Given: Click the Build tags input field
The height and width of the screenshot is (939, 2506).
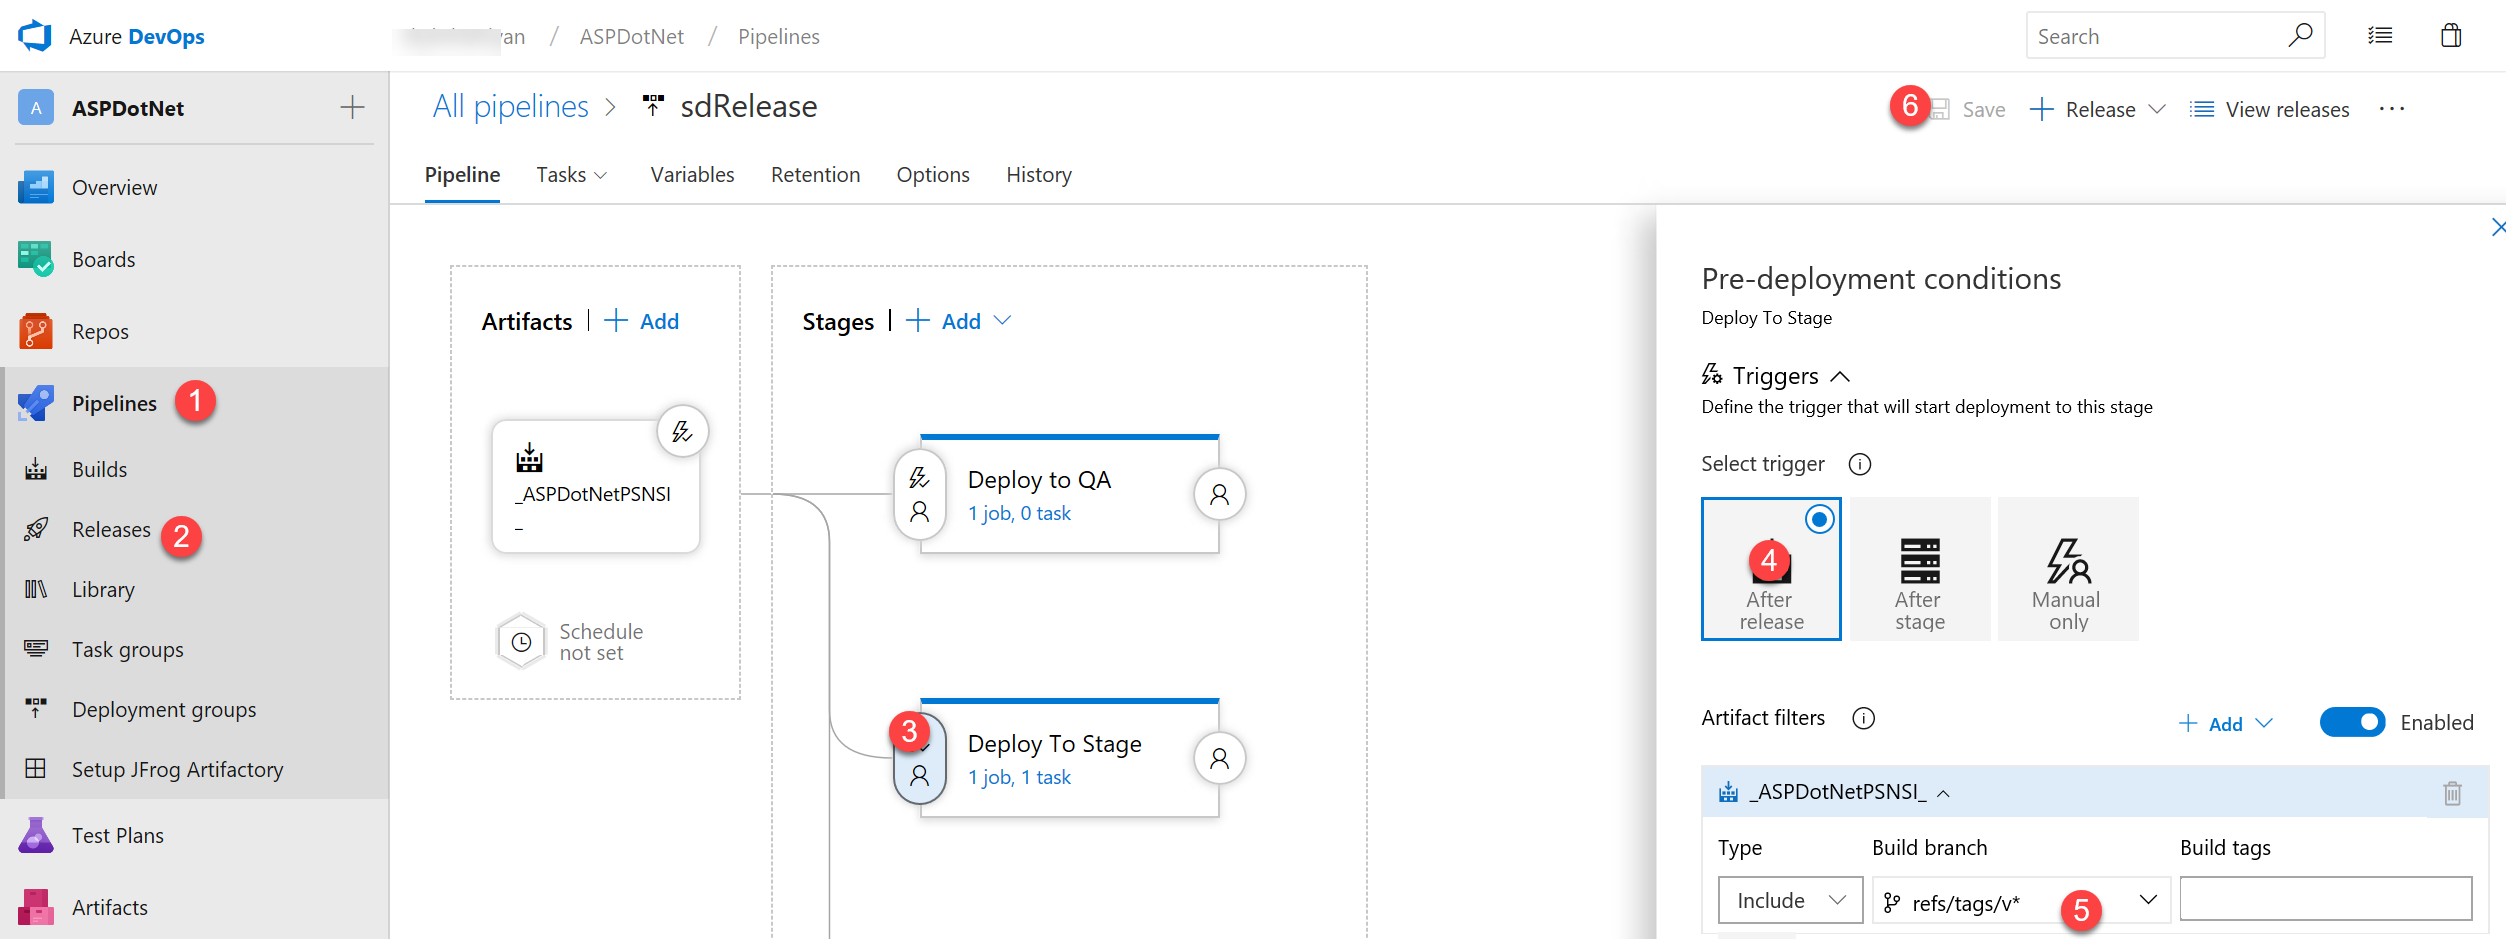Looking at the screenshot, I should coord(2326,898).
